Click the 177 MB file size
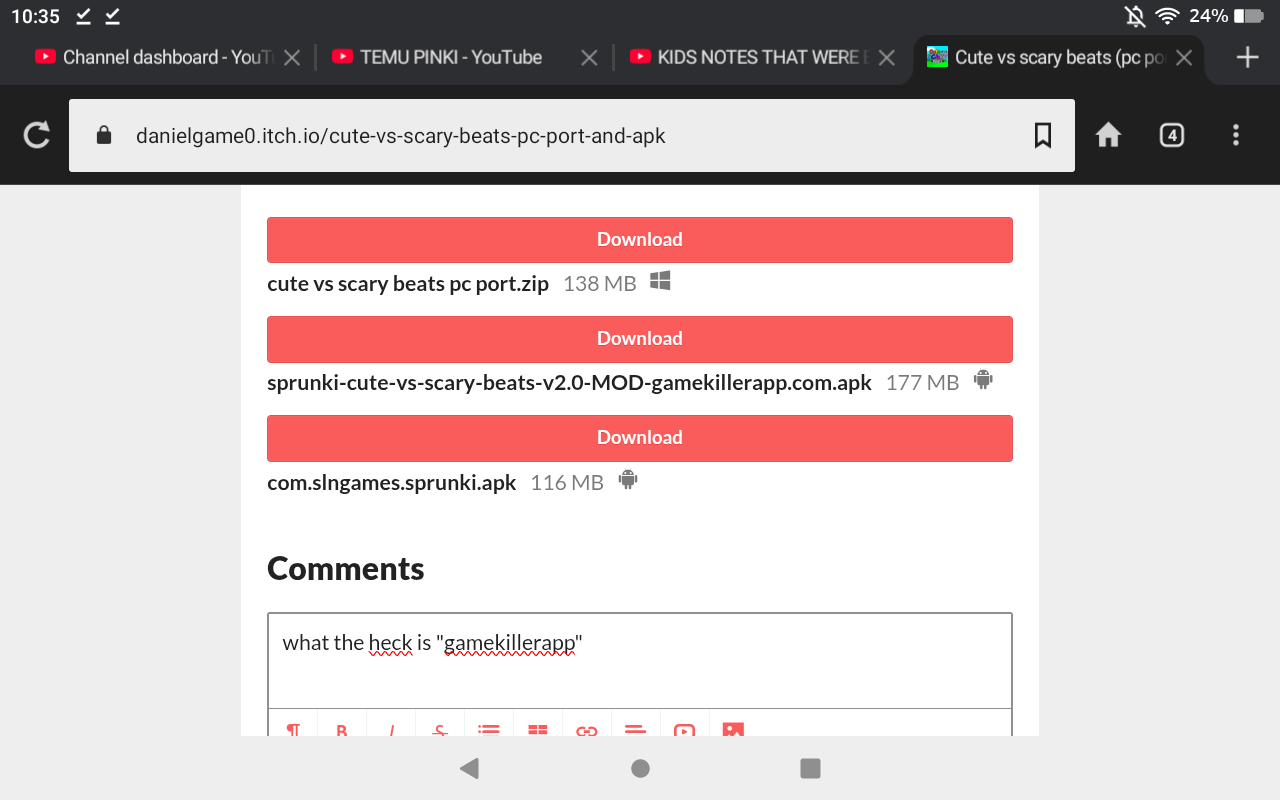Viewport: 1280px width, 800px height. point(922,383)
